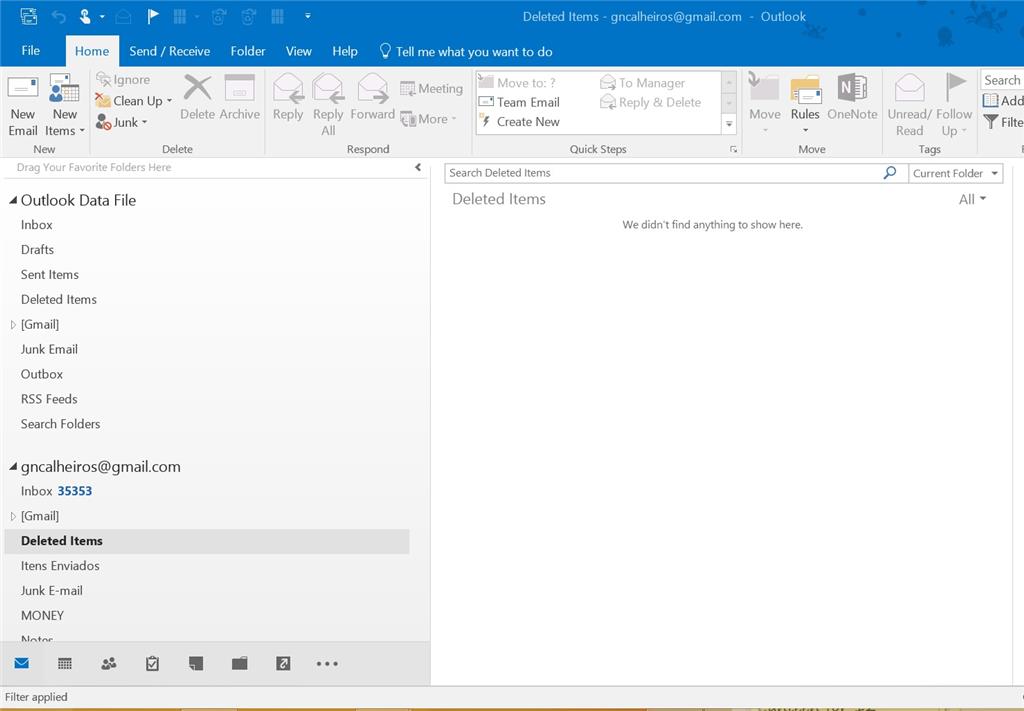The width and height of the screenshot is (1024, 711).
Task: Toggle Touch/Mouse mode hand icon
Action: pos(85,16)
